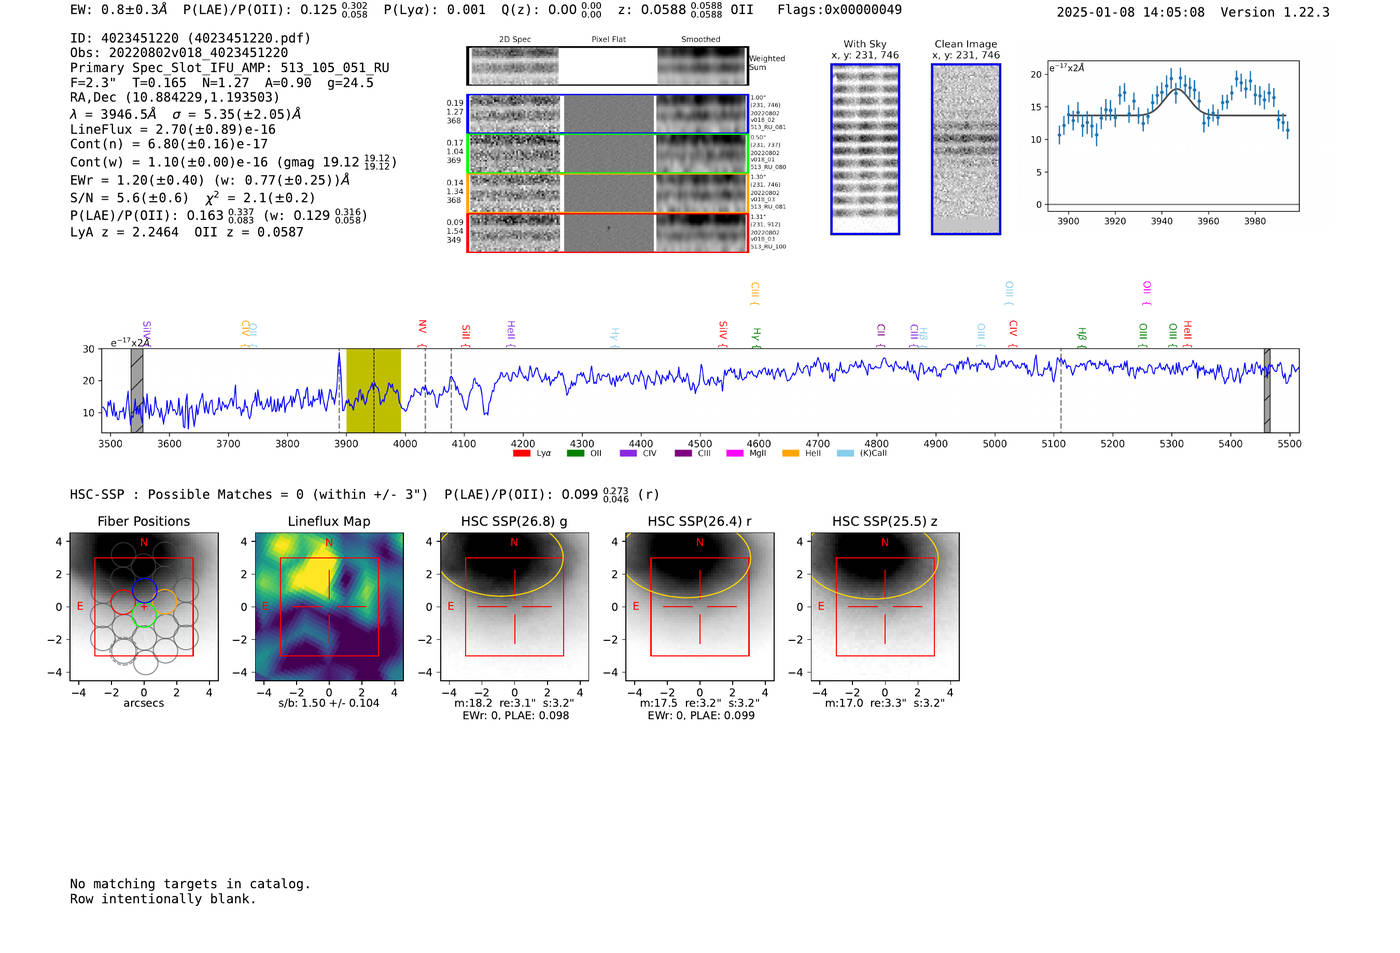This screenshot has width=1400, height=953.
Task: Click the 'm:17.0 re:3.3" s:3.2"' caption
Action: click(885, 703)
